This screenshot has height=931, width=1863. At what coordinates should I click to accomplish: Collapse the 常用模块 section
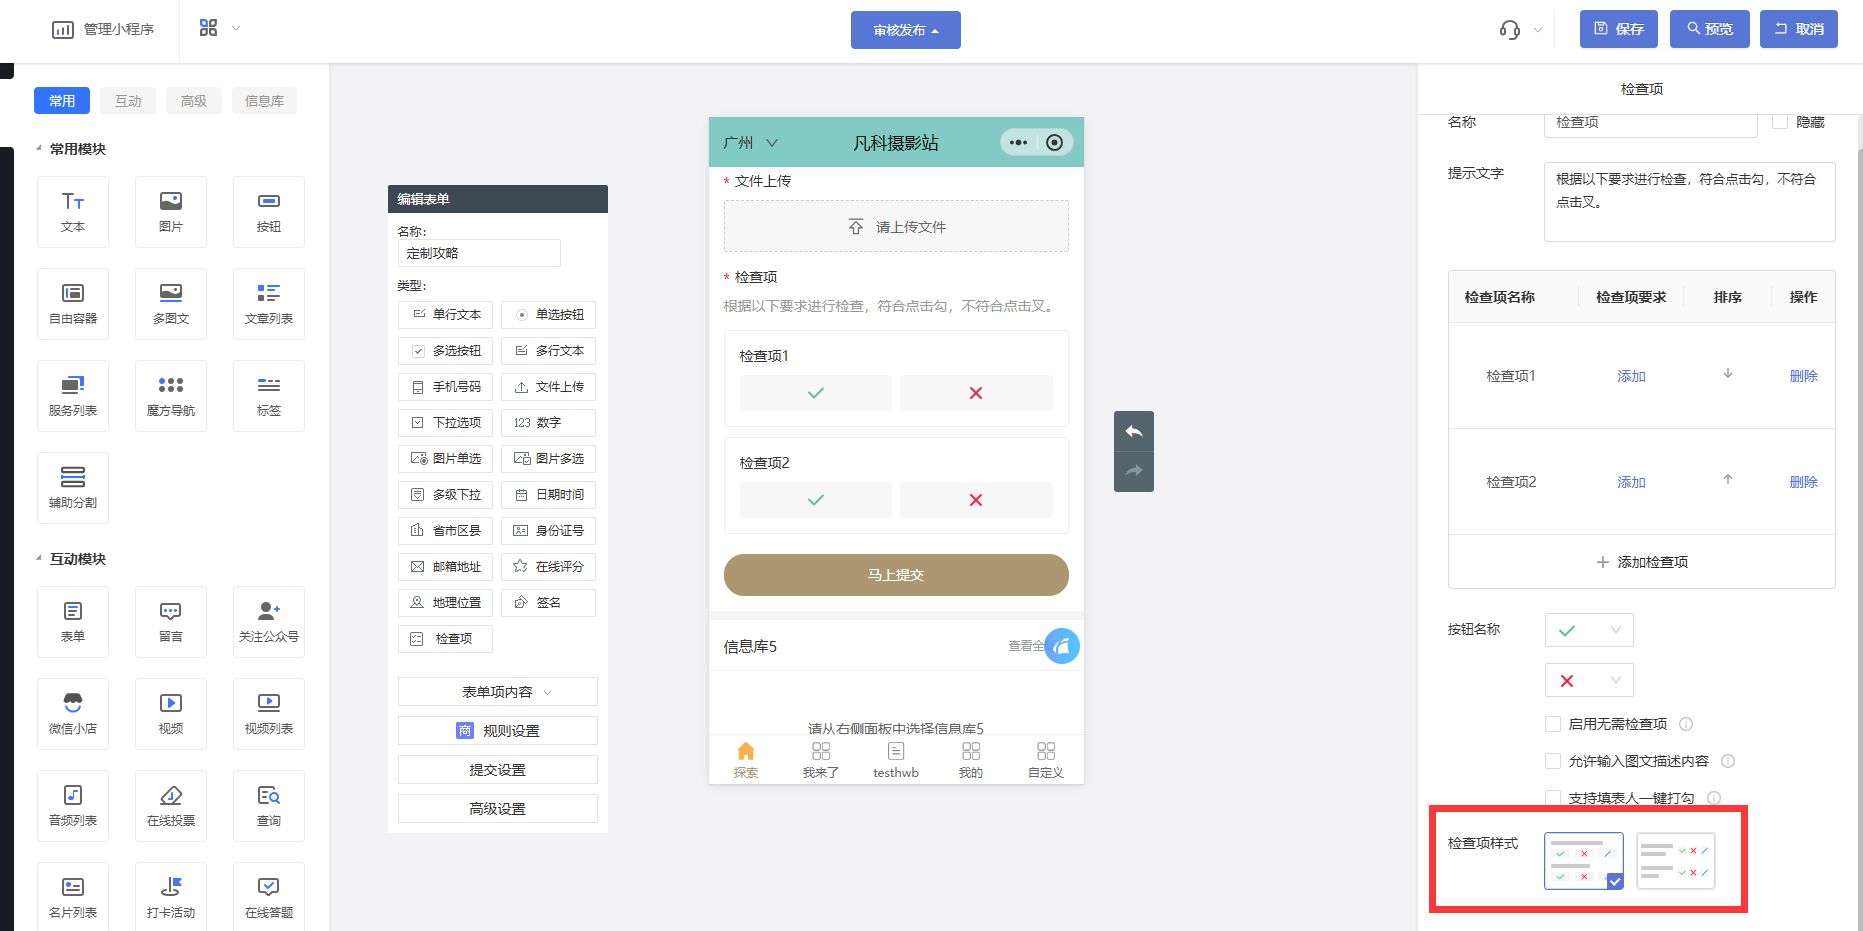[x=39, y=149]
